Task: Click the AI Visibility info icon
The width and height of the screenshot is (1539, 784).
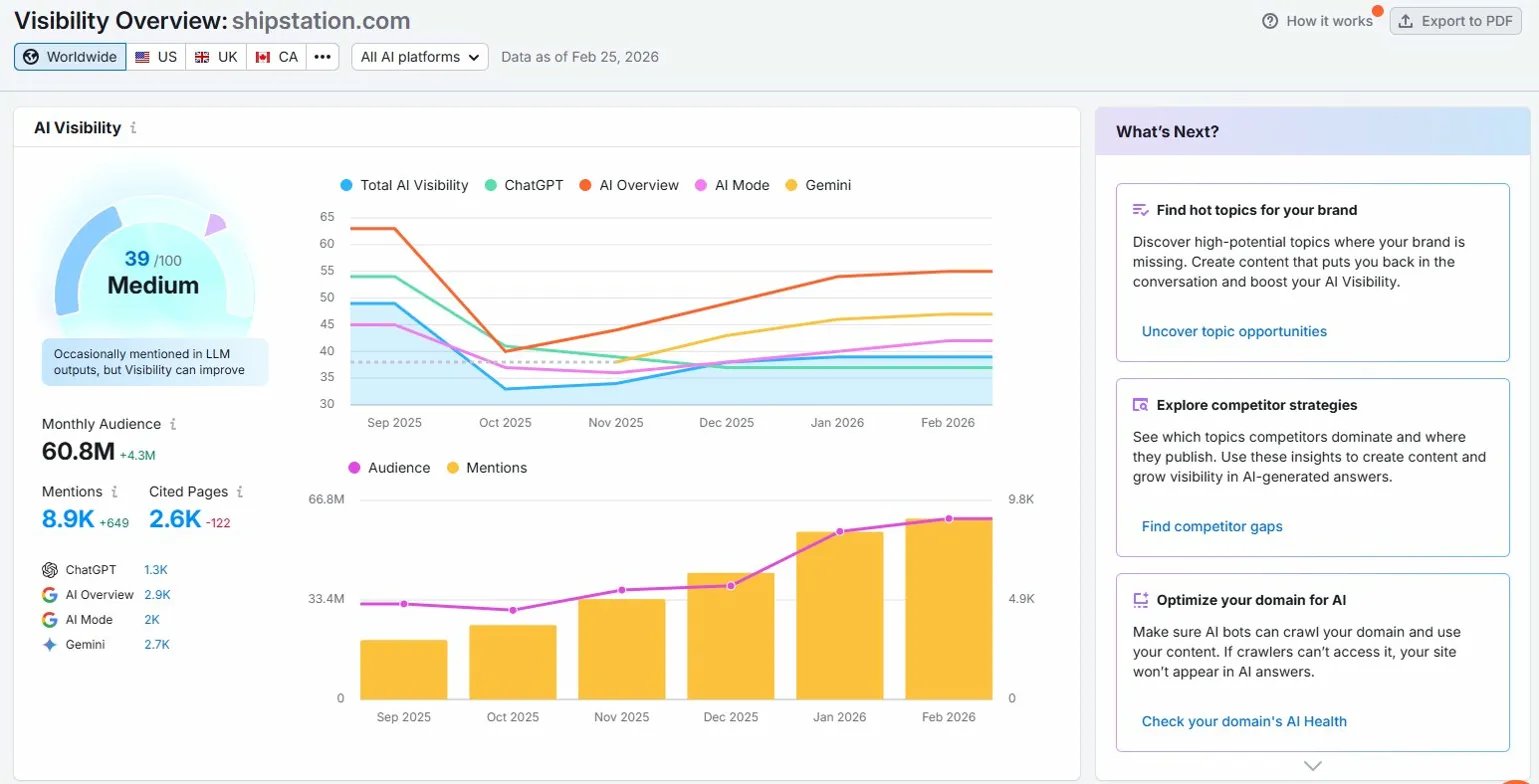Action: [x=134, y=128]
